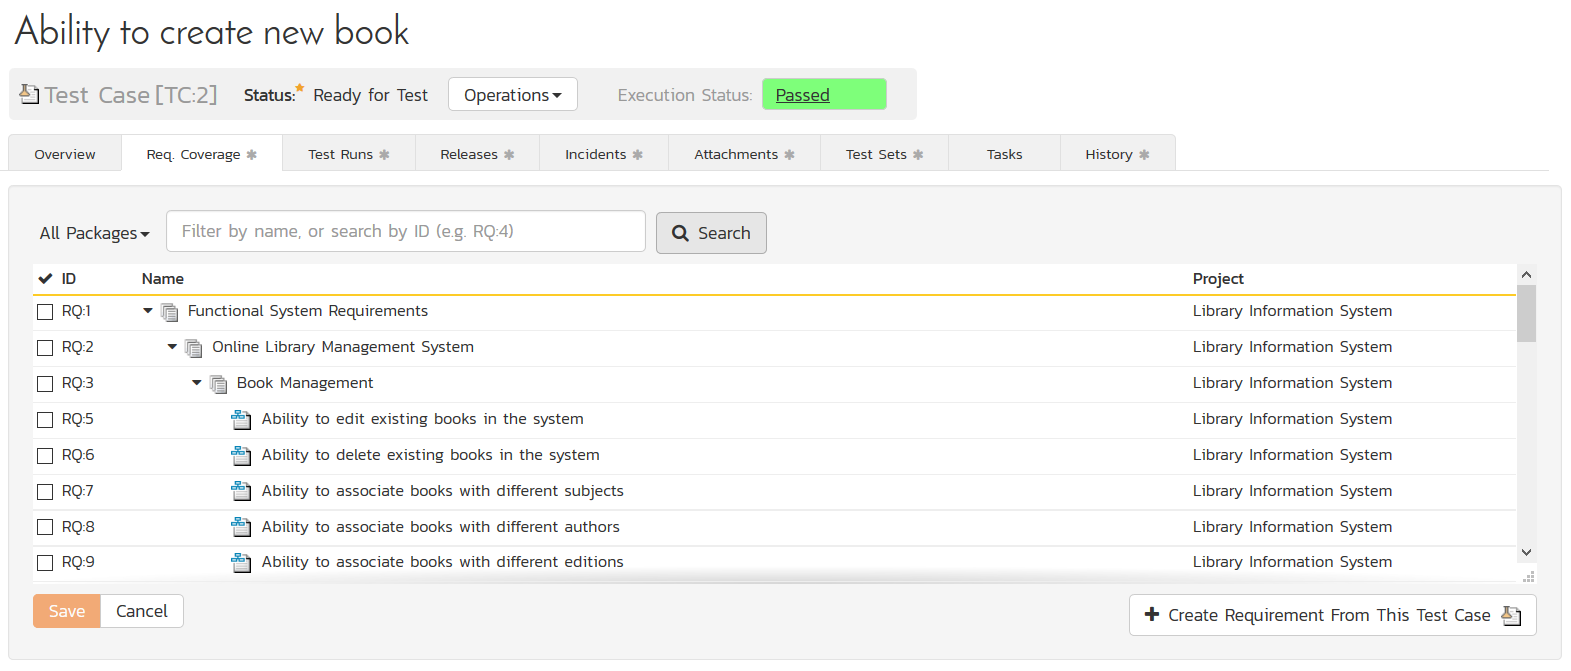This screenshot has width=1571, height=671.
Task: Click the requirement filter search field
Action: coord(405,231)
